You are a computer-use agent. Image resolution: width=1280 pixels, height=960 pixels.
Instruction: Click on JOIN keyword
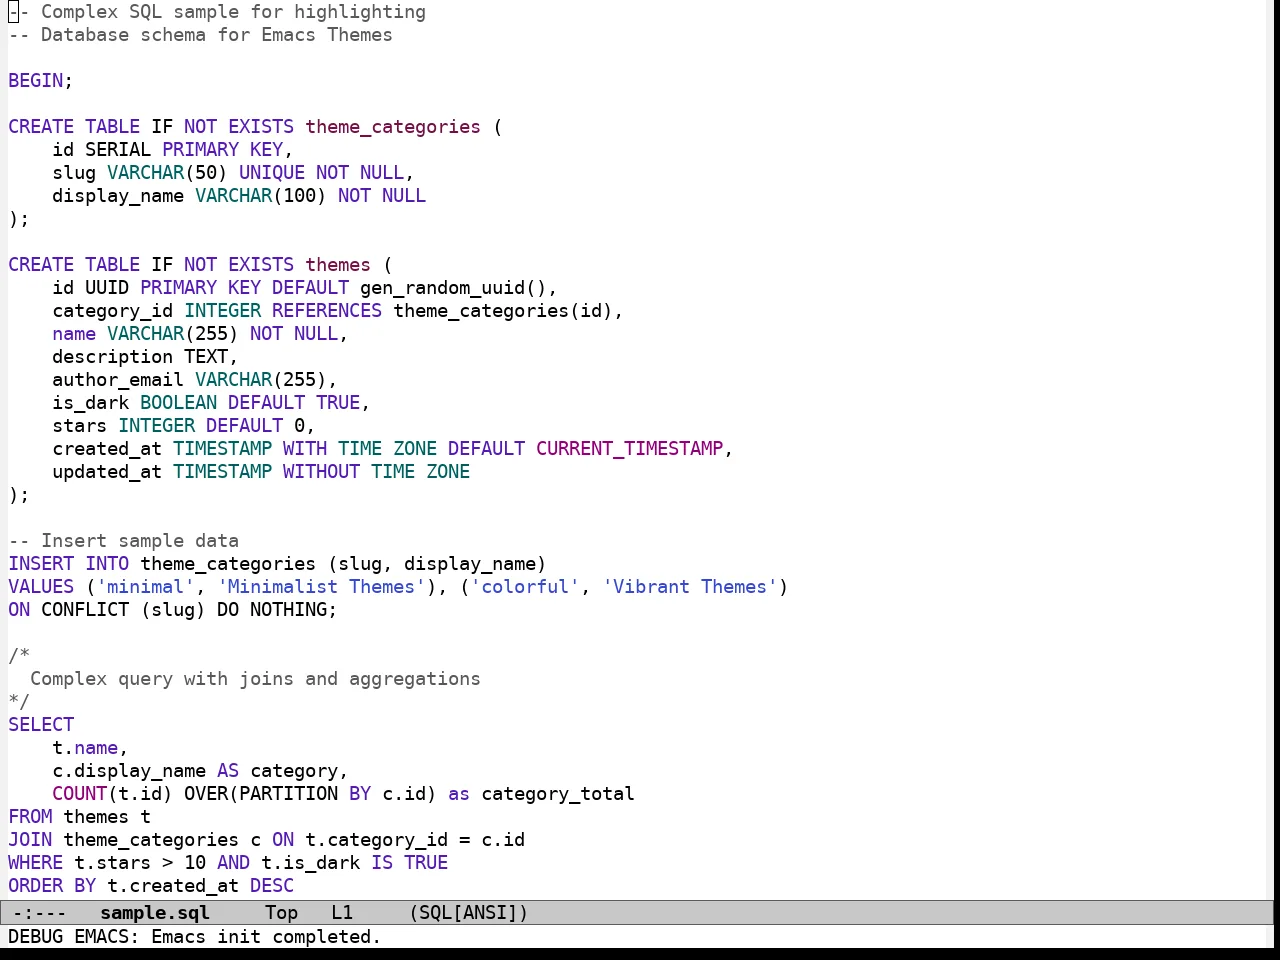click(x=30, y=840)
